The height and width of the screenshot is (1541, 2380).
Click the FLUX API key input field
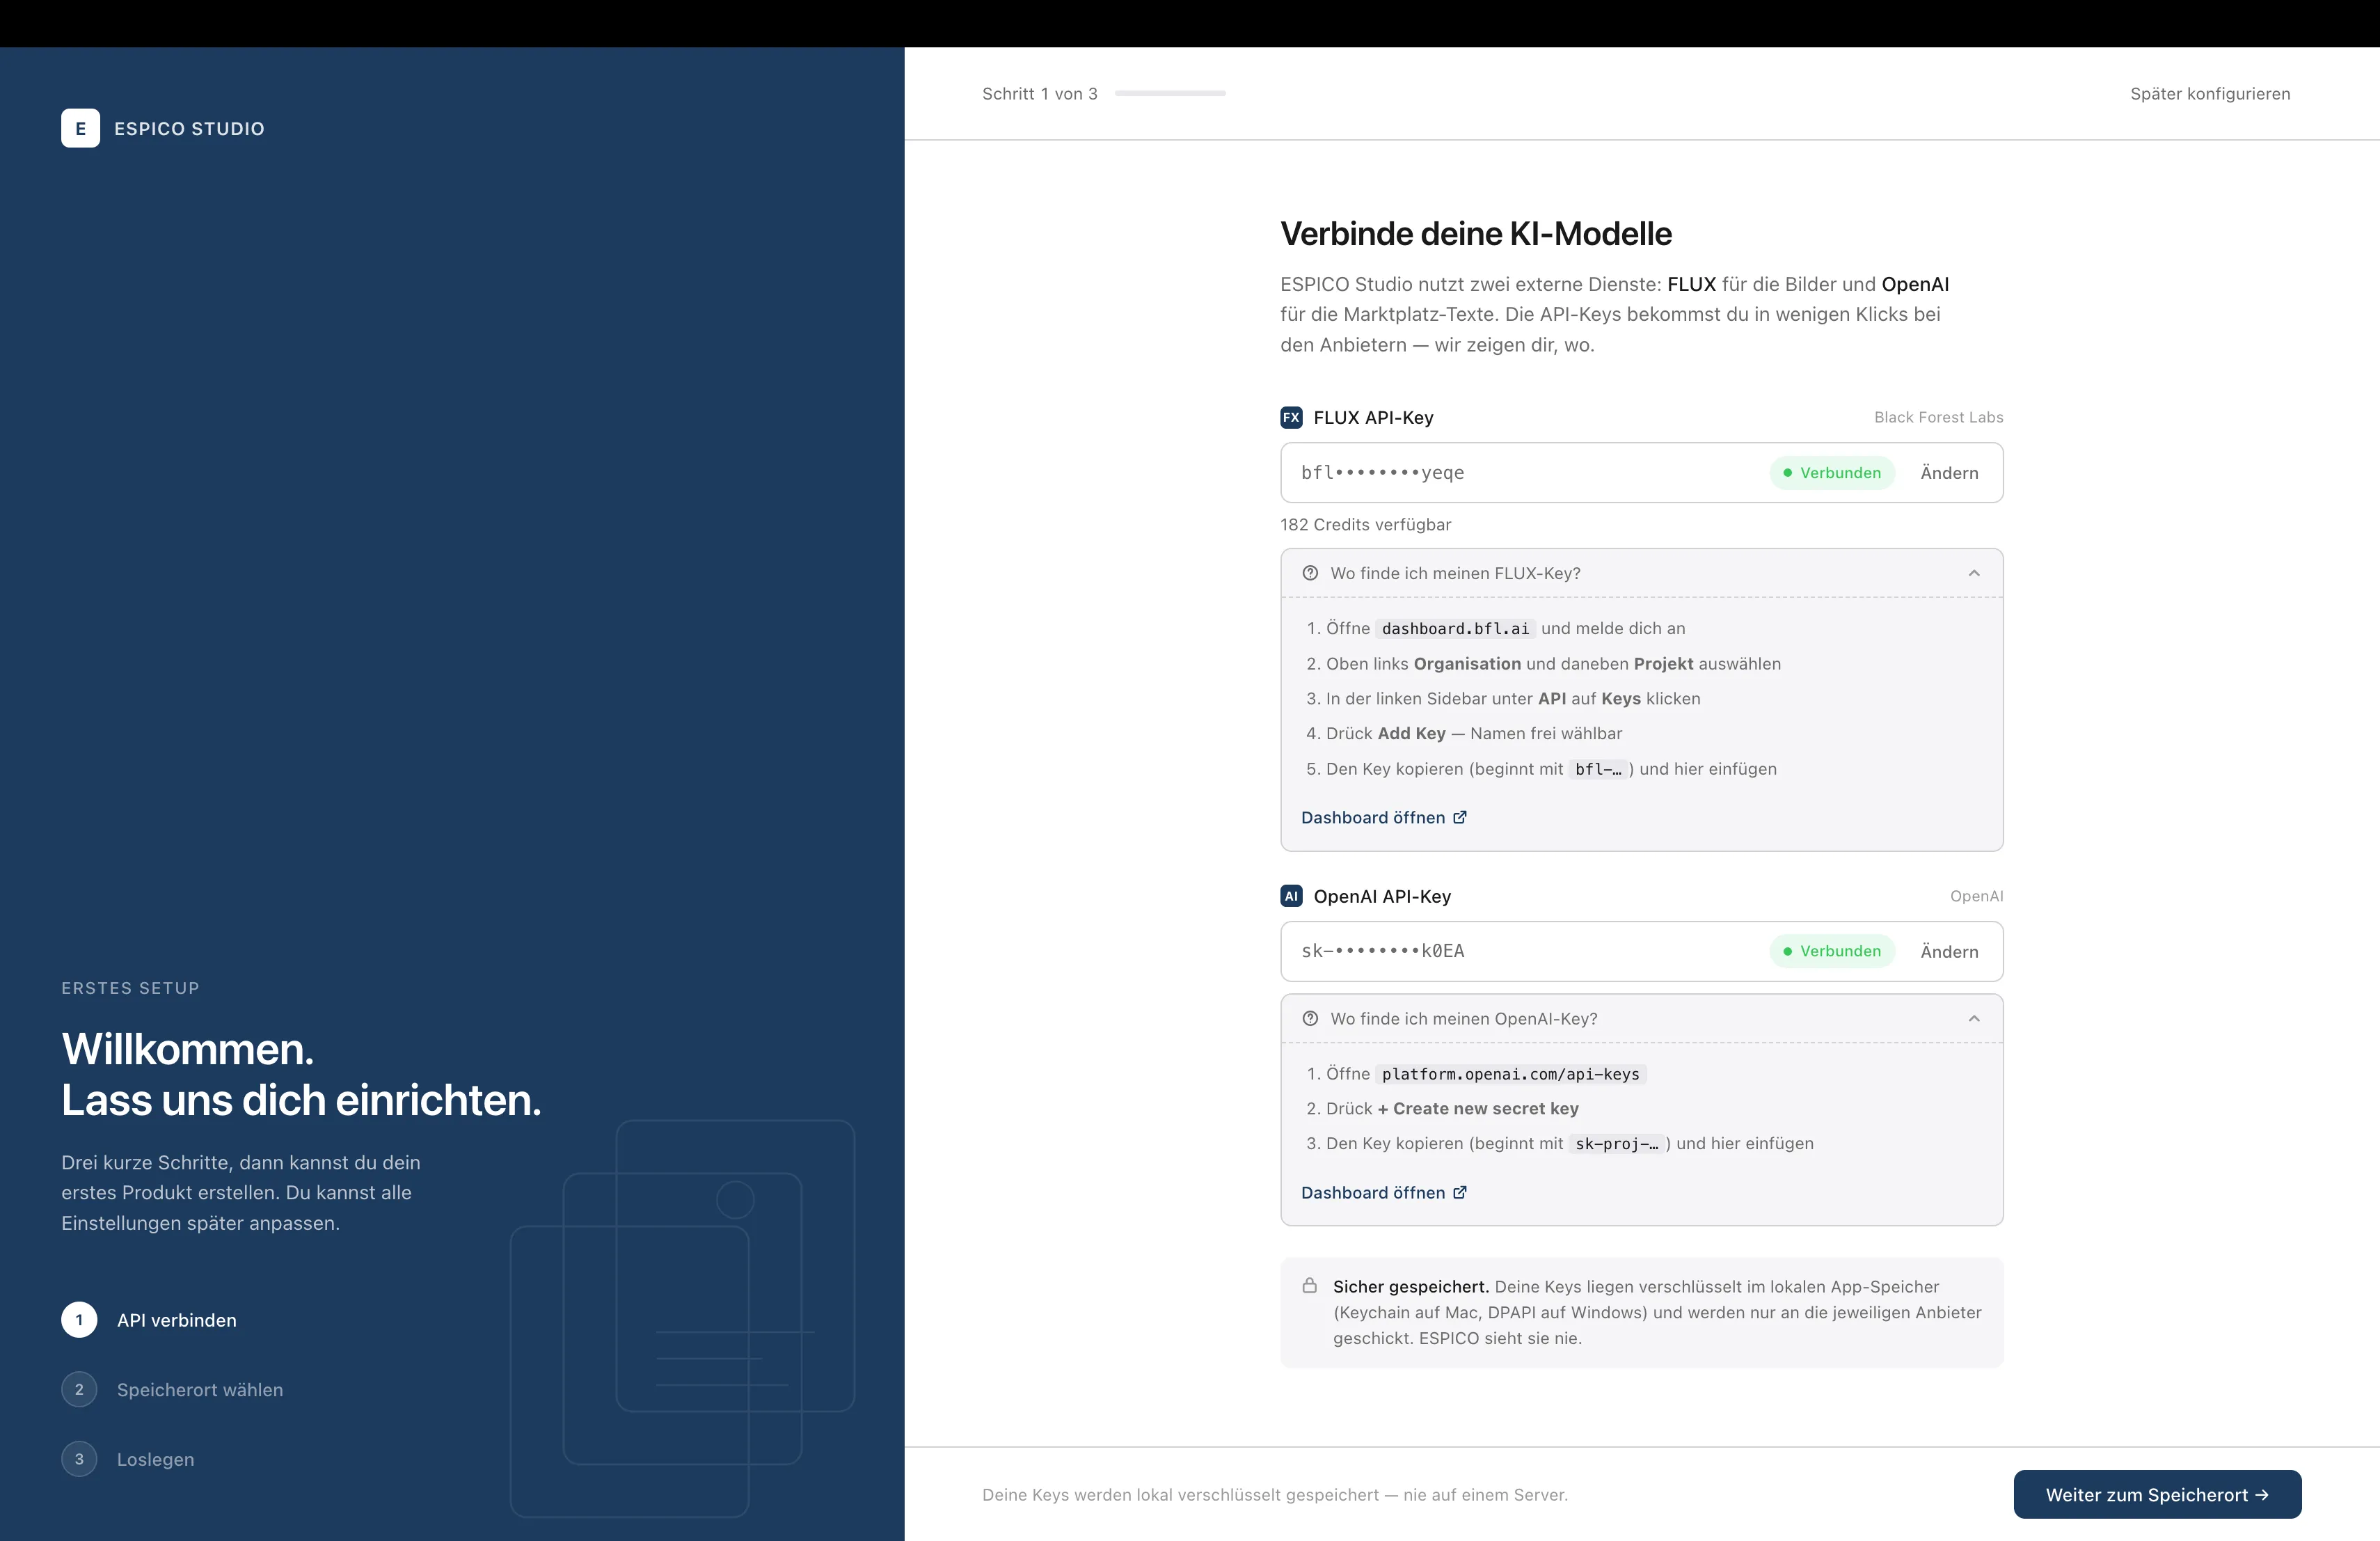(1642, 473)
